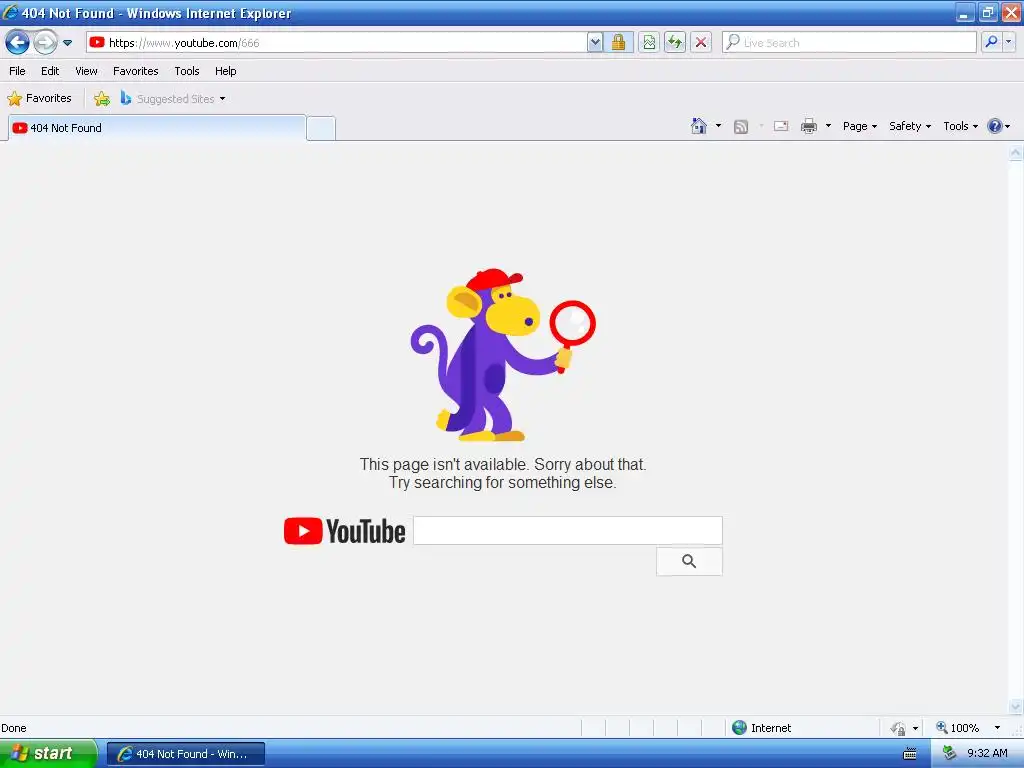Open the Page command menu
The width and height of the screenshot is (1024, 768).
click(x=859, y=126)
